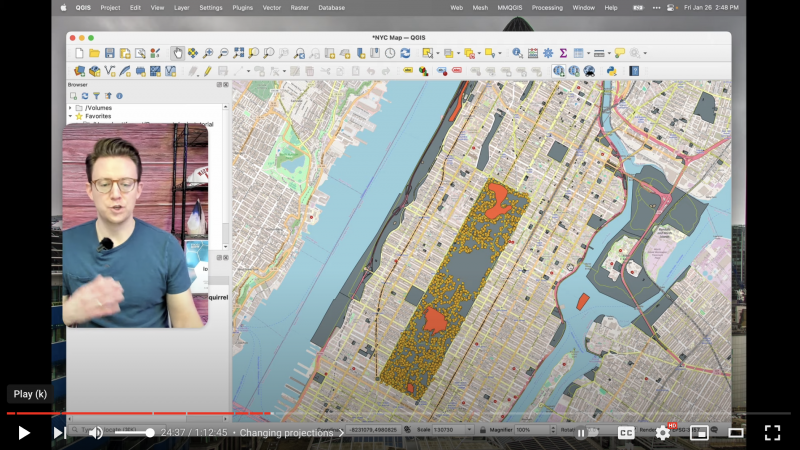Screen dimensions: 800x450
Task: Toggle closed captions CC button
Action: 626,433
